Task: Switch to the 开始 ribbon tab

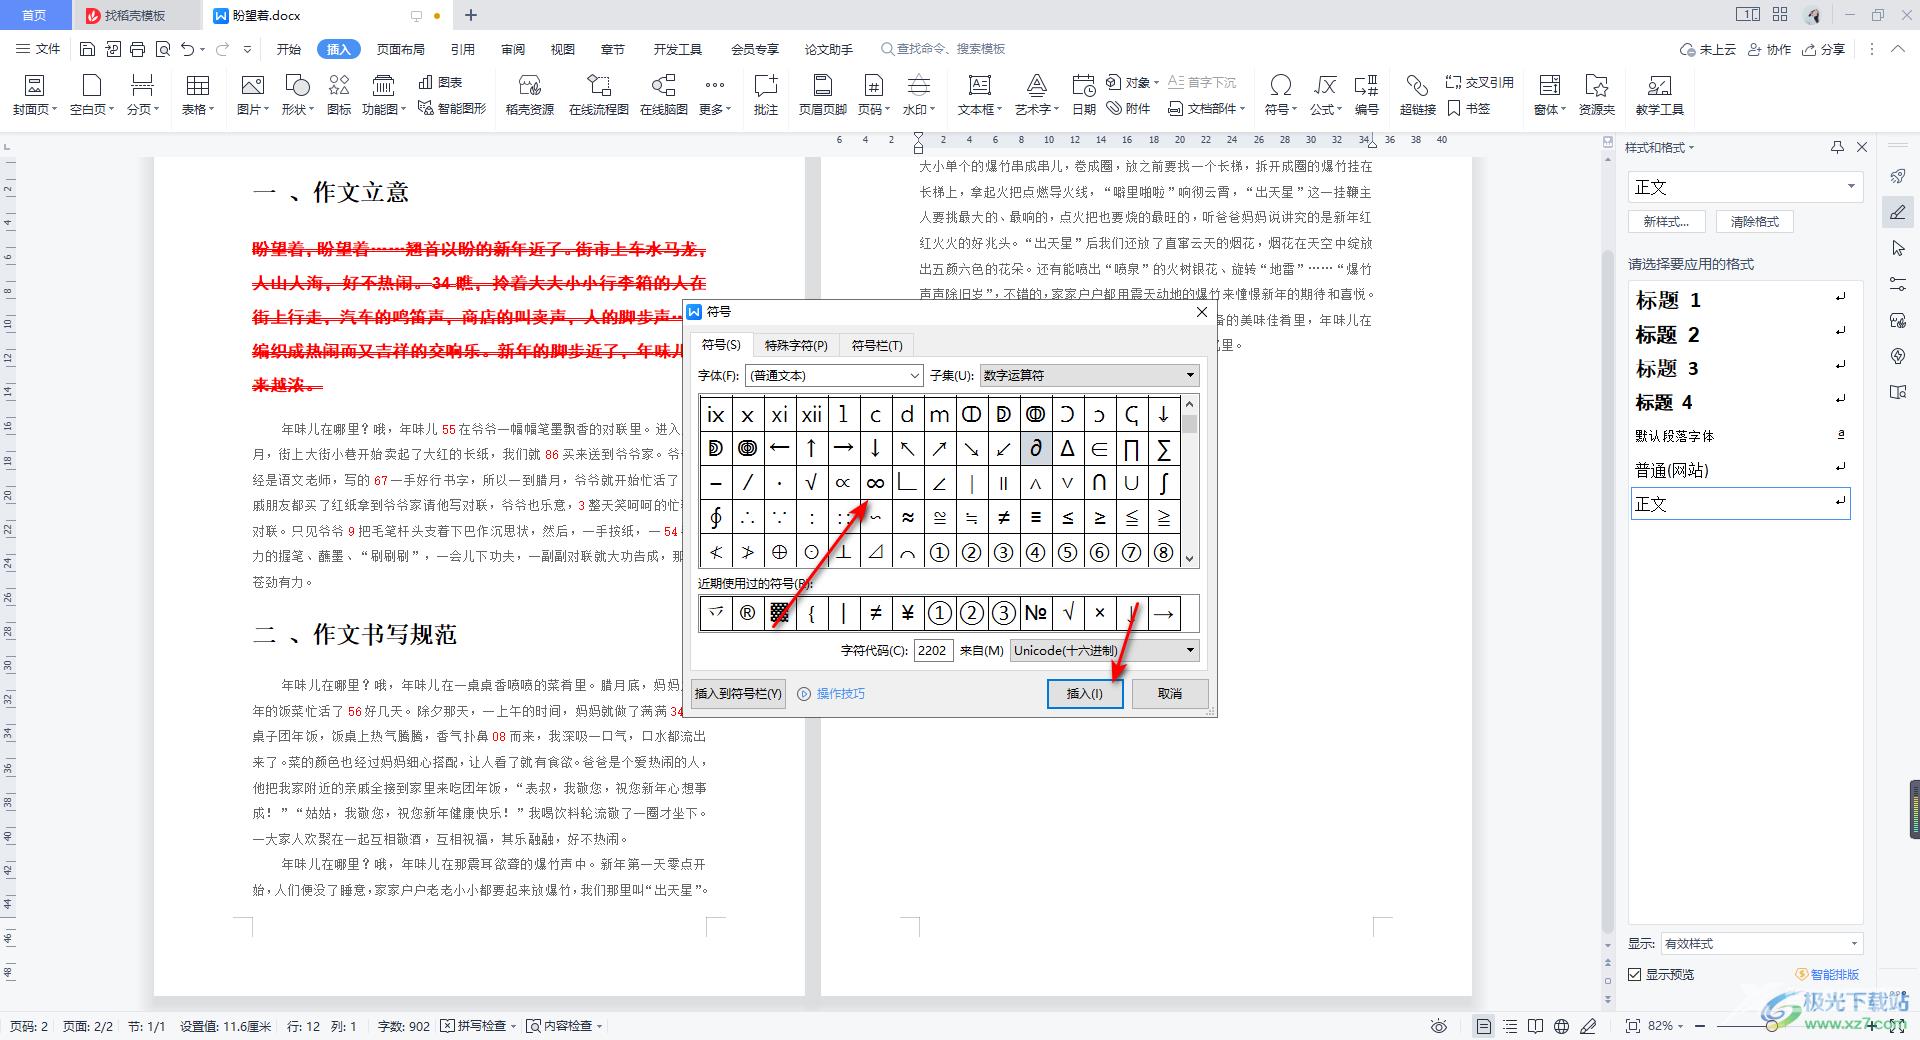Action: tap(289, 49)
